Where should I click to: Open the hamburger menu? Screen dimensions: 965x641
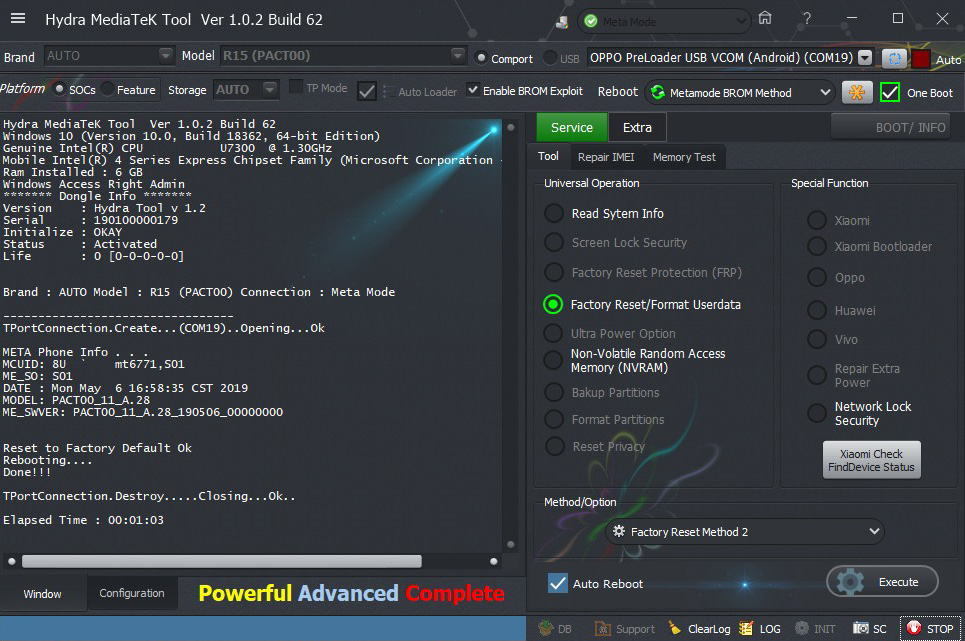(18, 18)
